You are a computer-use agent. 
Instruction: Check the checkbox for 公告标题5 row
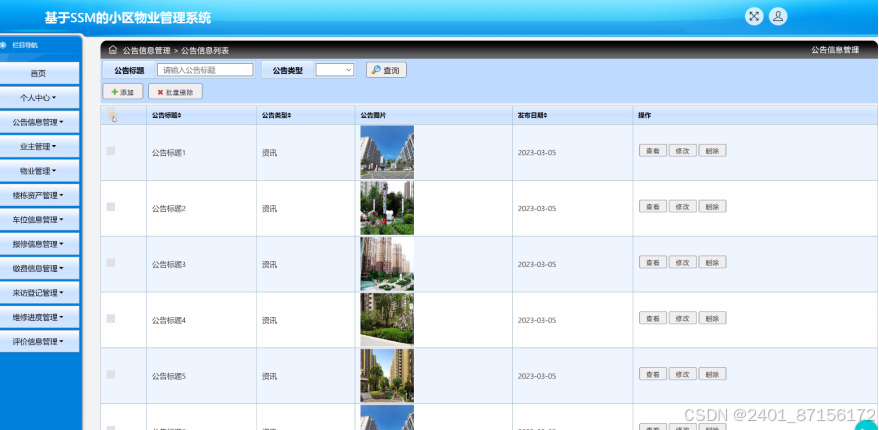tap(111, 374)
